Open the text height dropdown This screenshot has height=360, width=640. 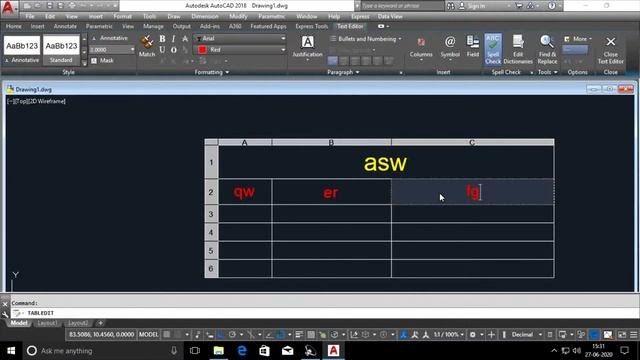tap(132, 49)
